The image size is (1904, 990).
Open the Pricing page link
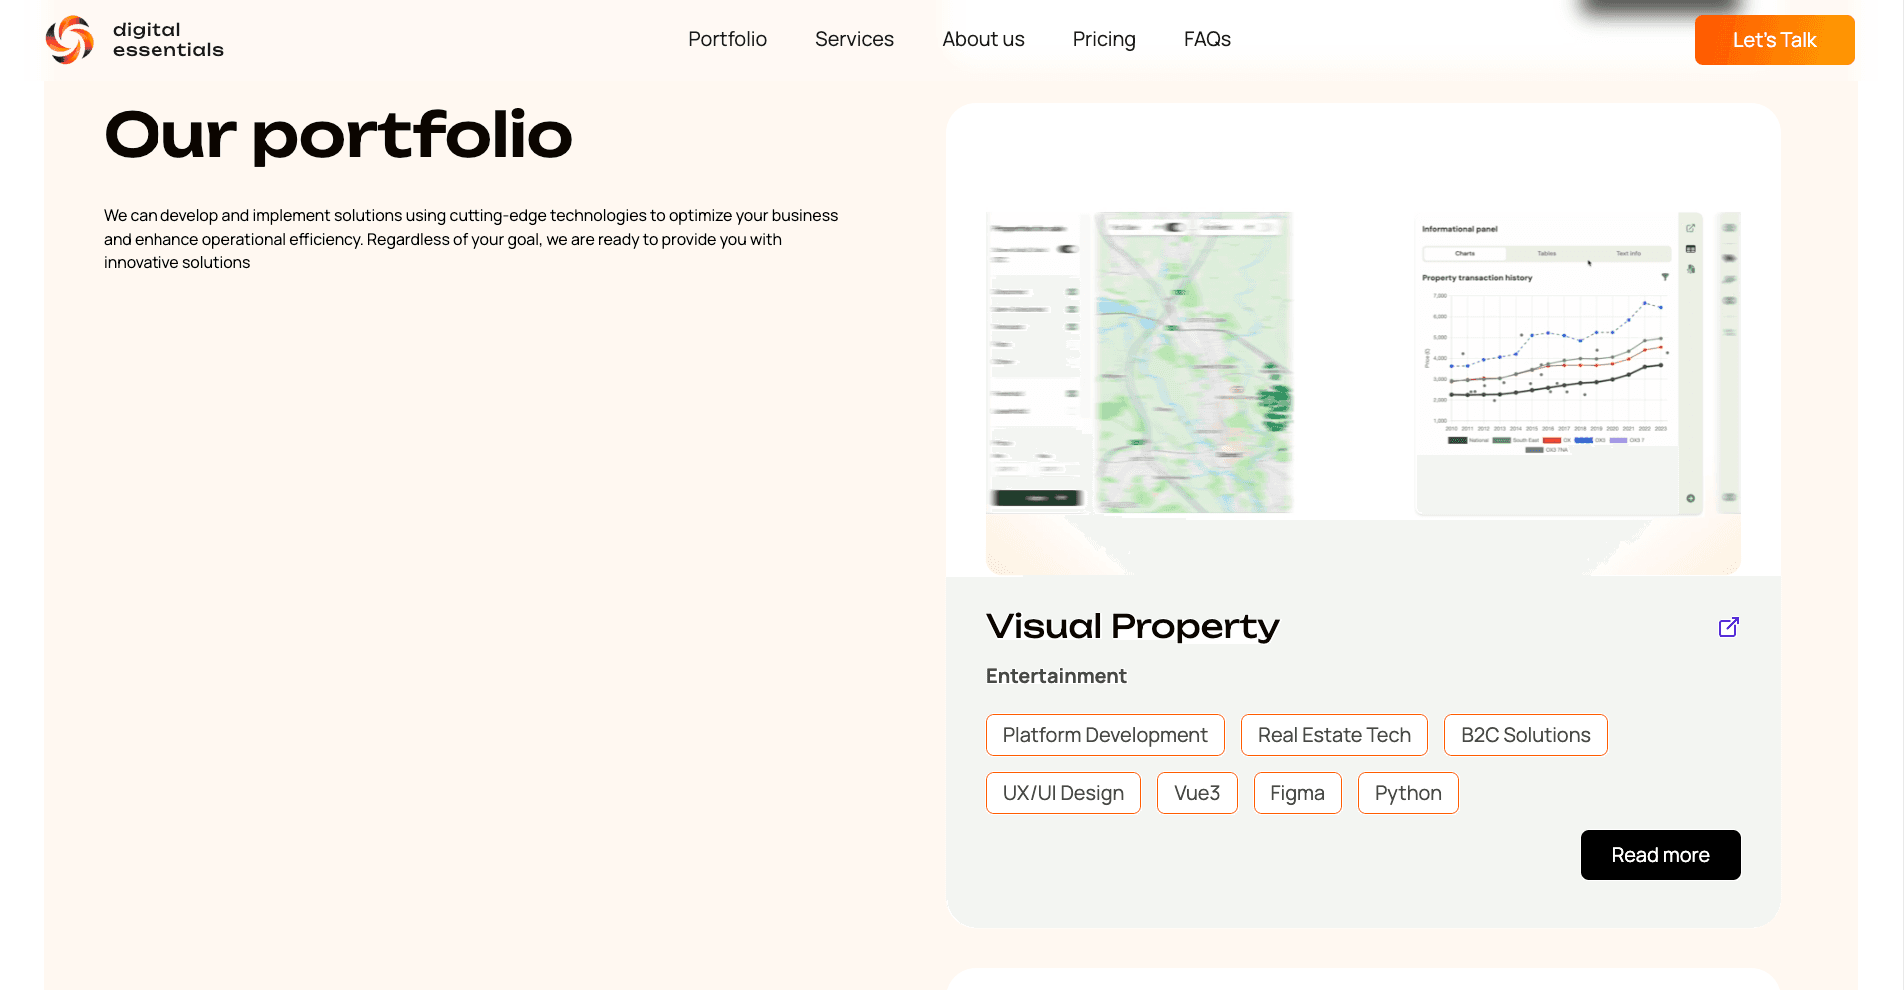pos(1104,39)
